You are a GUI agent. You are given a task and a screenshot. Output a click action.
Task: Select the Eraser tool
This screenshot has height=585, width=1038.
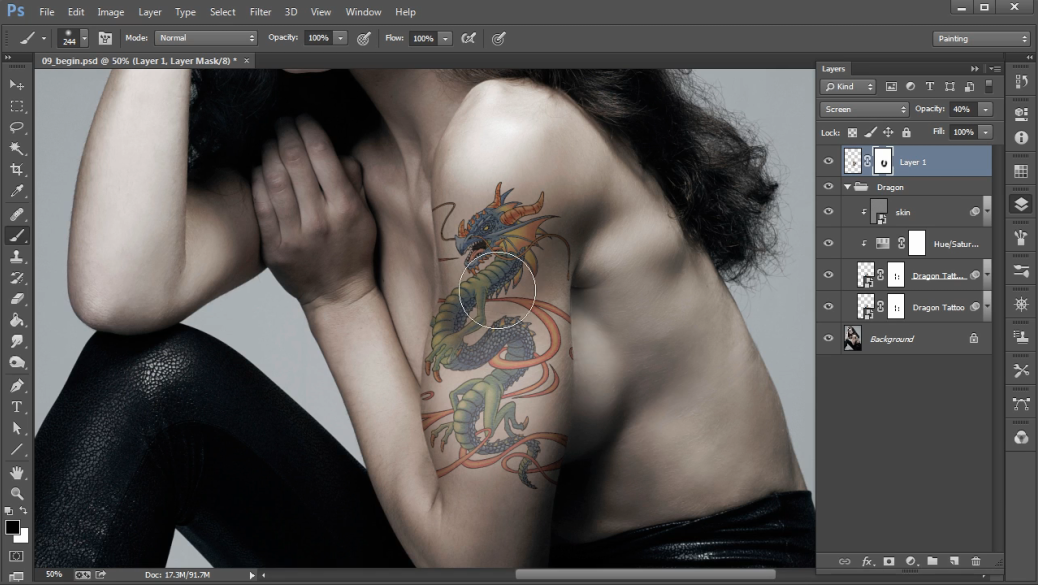17,298
